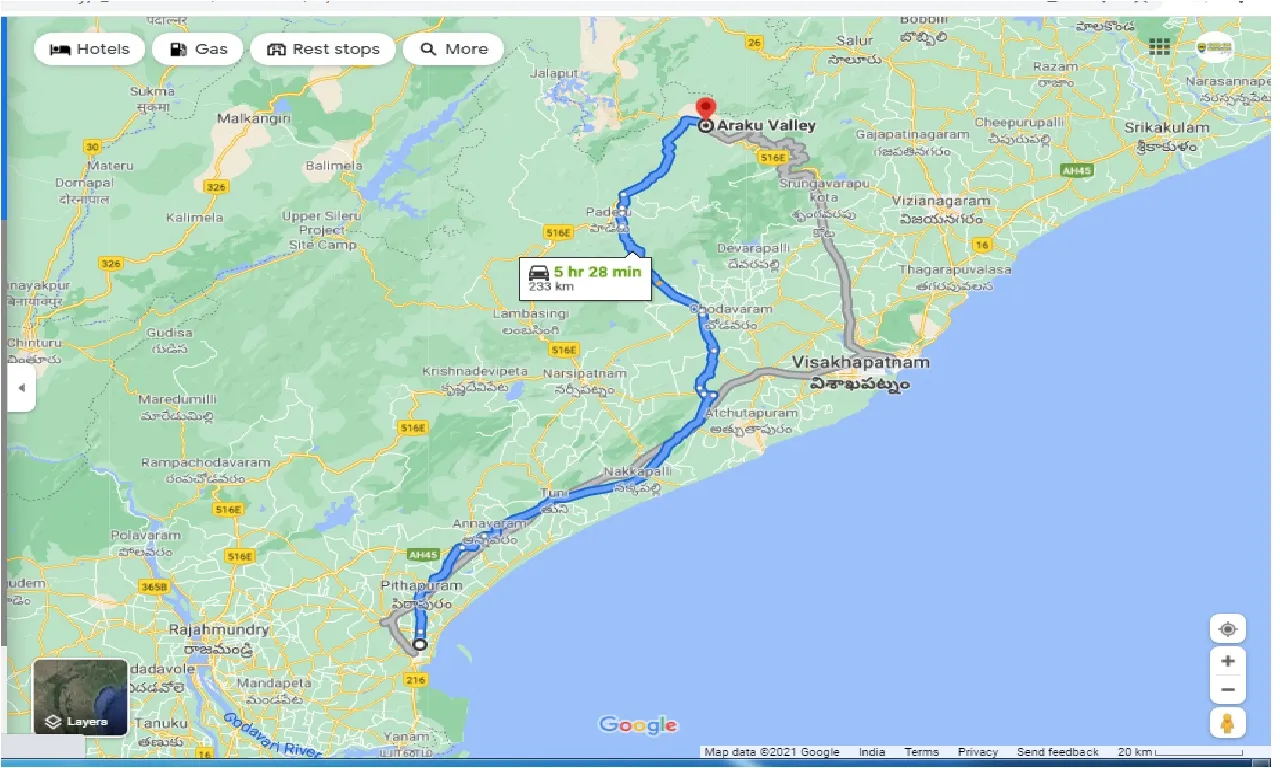Open the Privacy link
Image resolution: width=1280 pixels, height=768 pixels.
tap(977, 752)
